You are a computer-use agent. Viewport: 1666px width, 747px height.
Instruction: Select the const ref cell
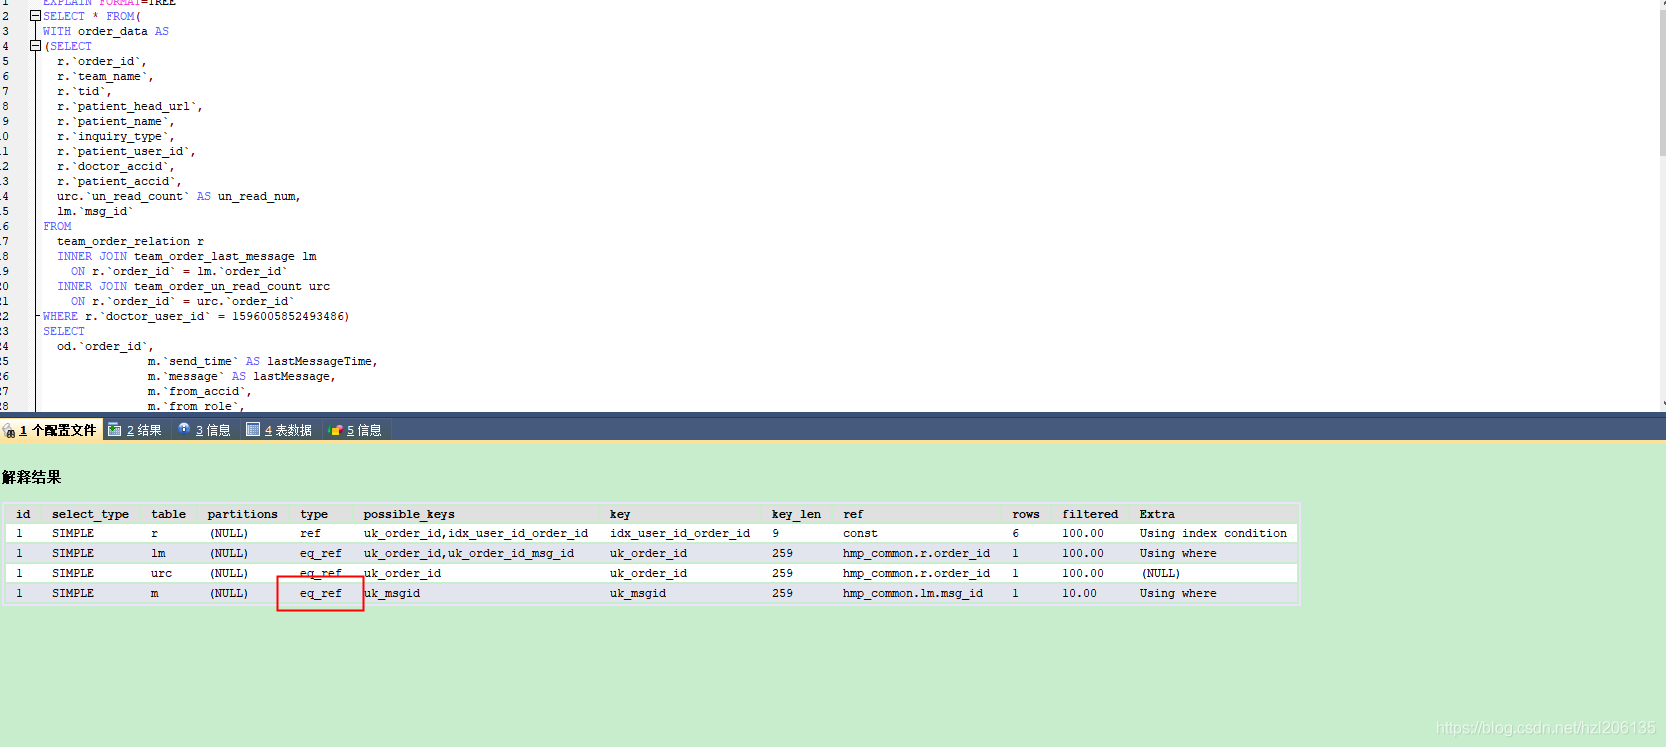click(x=860, y=533)
